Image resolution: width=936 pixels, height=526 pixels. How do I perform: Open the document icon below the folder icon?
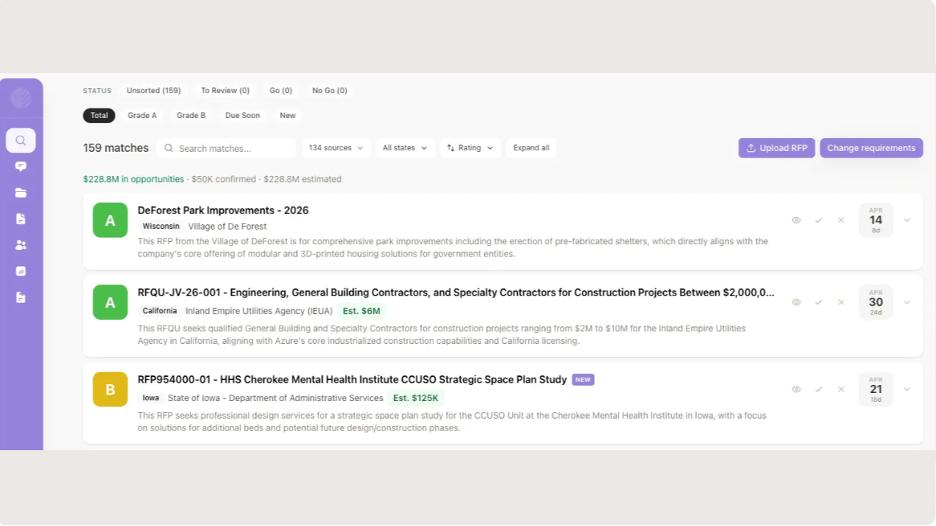coord(21,219)
